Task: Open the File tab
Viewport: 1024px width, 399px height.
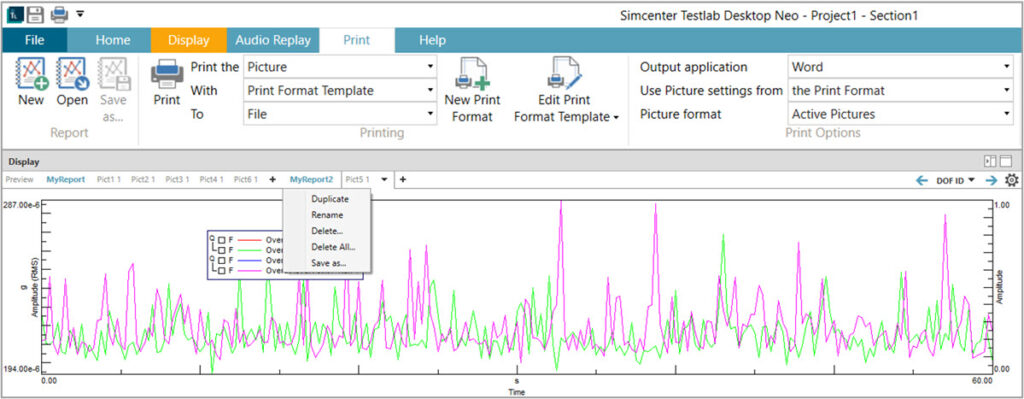Action: pos(35,40)
